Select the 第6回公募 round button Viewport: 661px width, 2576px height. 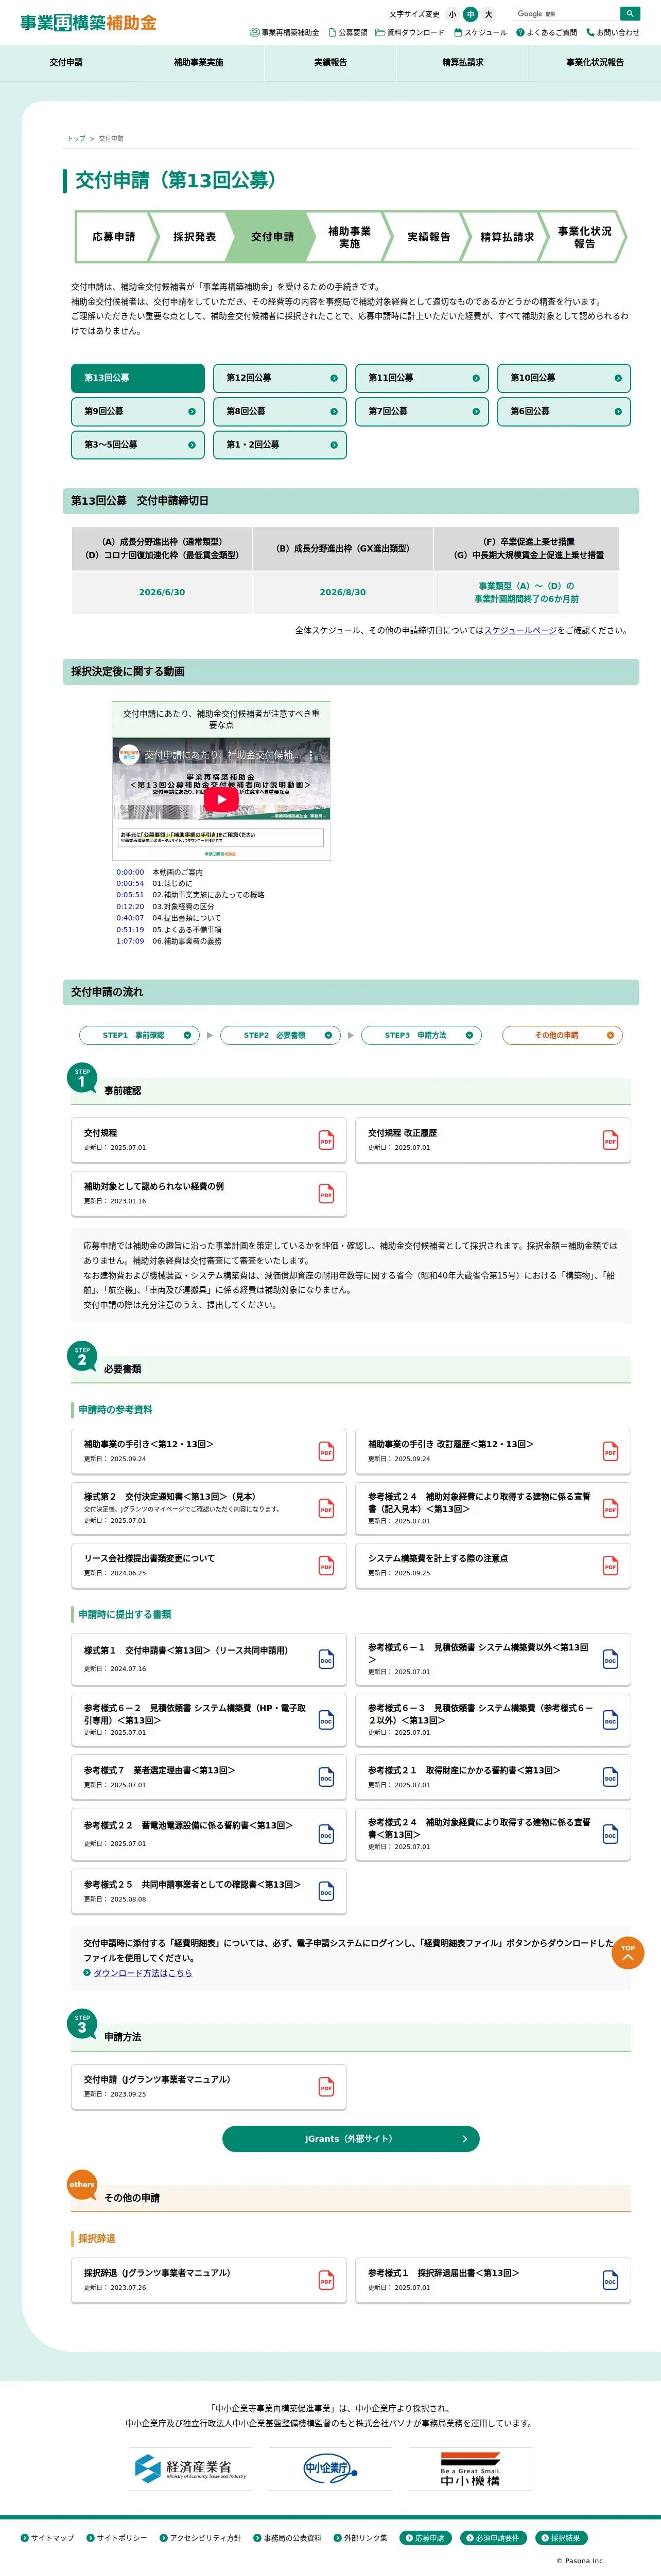pos(564,411)
